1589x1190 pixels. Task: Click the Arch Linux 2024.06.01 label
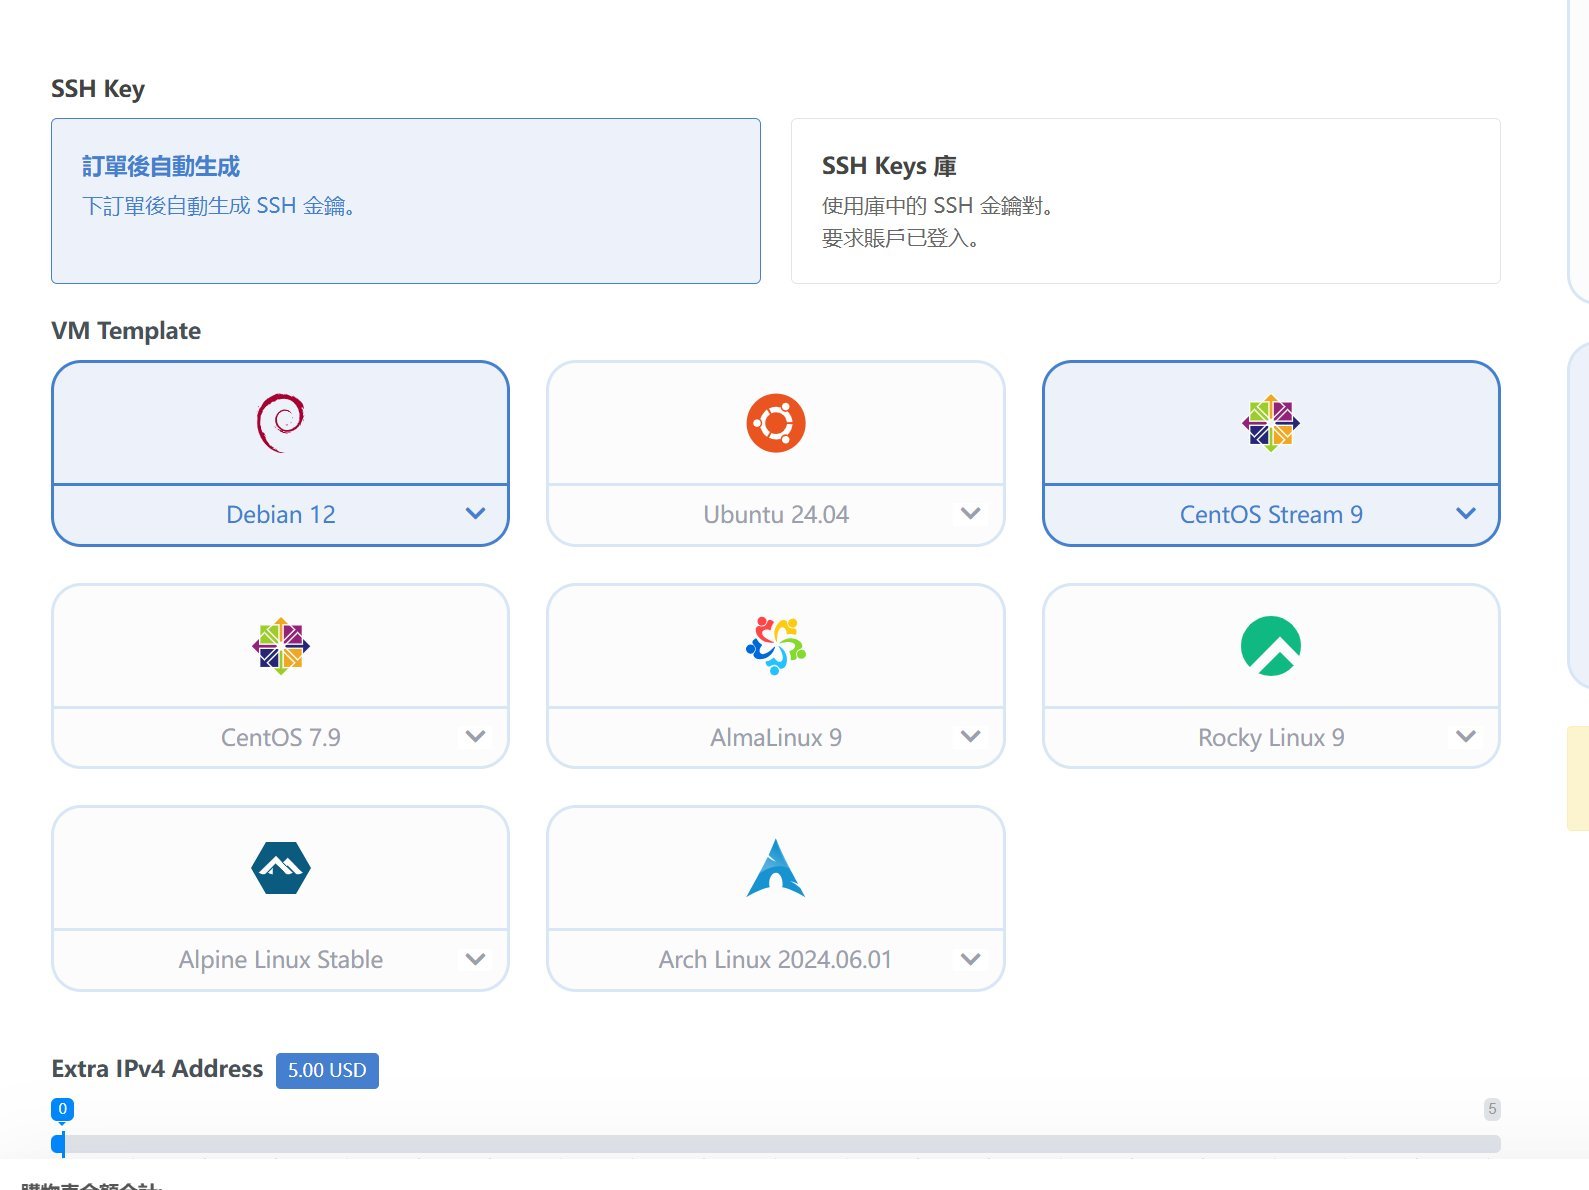[x=775, y=960]
